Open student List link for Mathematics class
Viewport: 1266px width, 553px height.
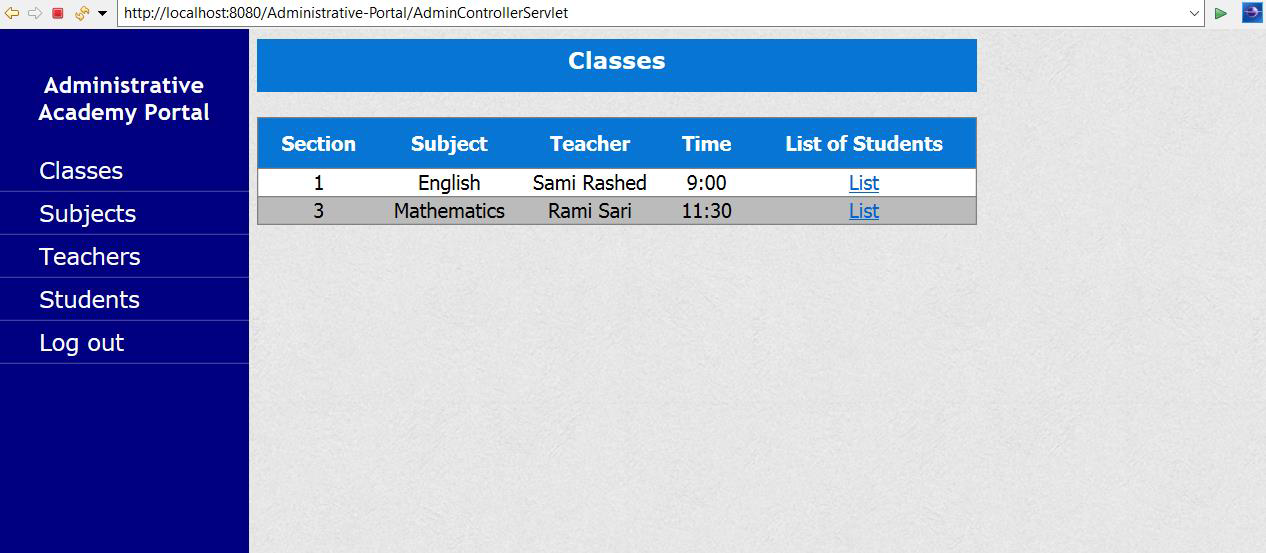tap(864, 211)
